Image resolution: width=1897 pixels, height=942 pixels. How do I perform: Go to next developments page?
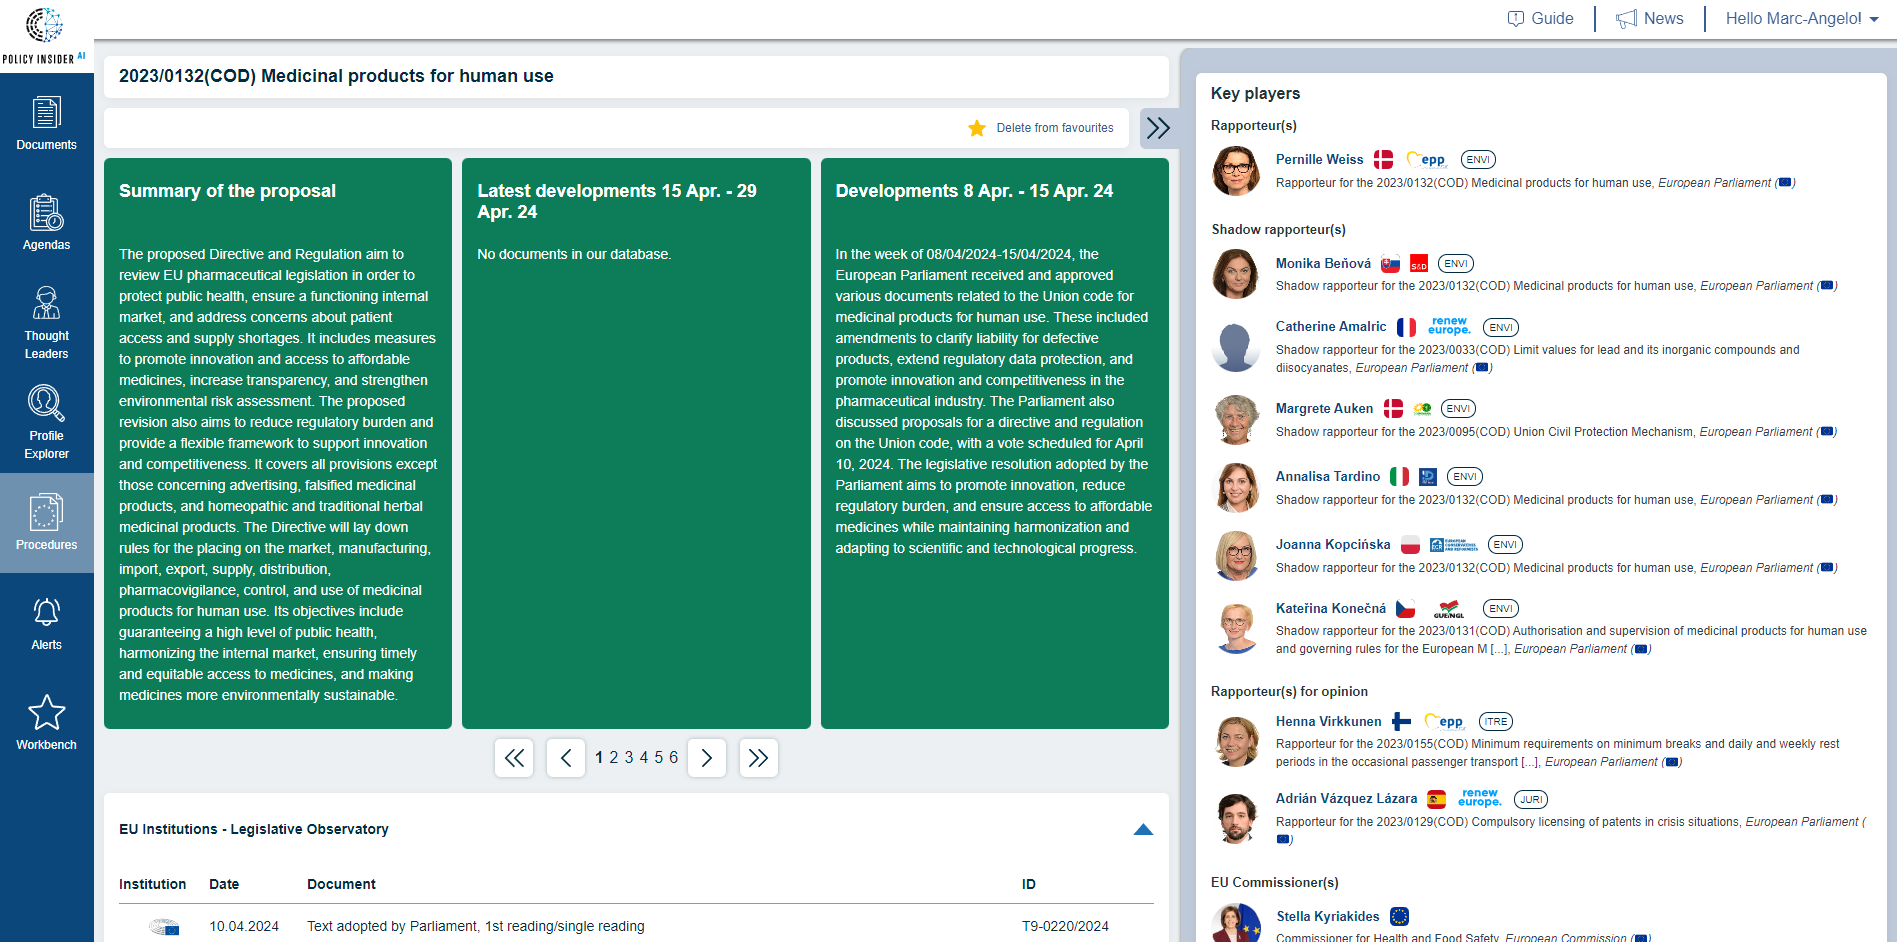click(x=706, y=758)
